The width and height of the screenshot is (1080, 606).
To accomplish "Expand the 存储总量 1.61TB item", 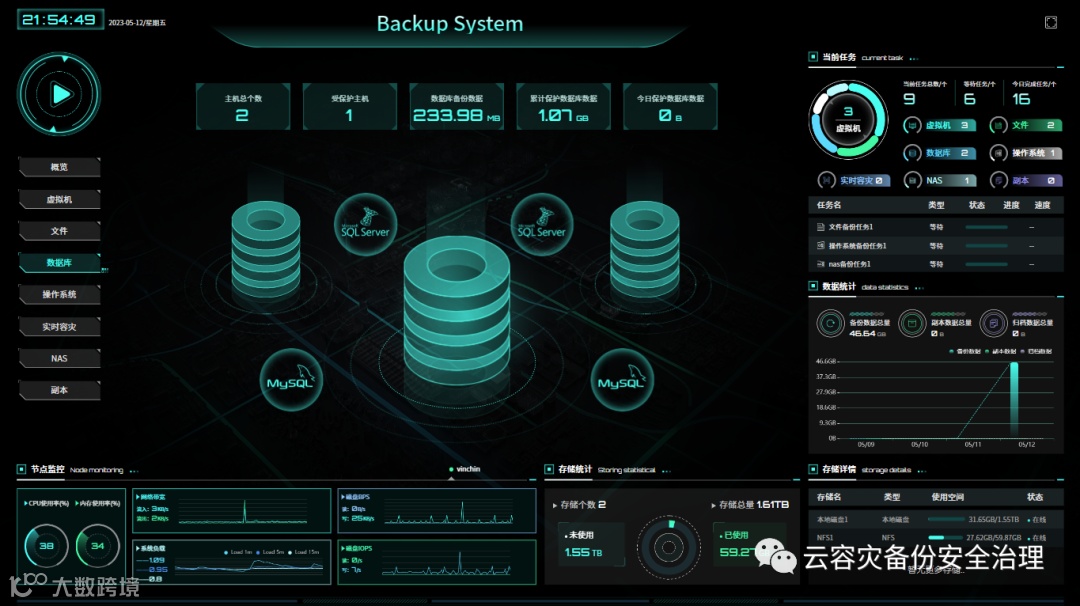I will (x=750, y=505).
